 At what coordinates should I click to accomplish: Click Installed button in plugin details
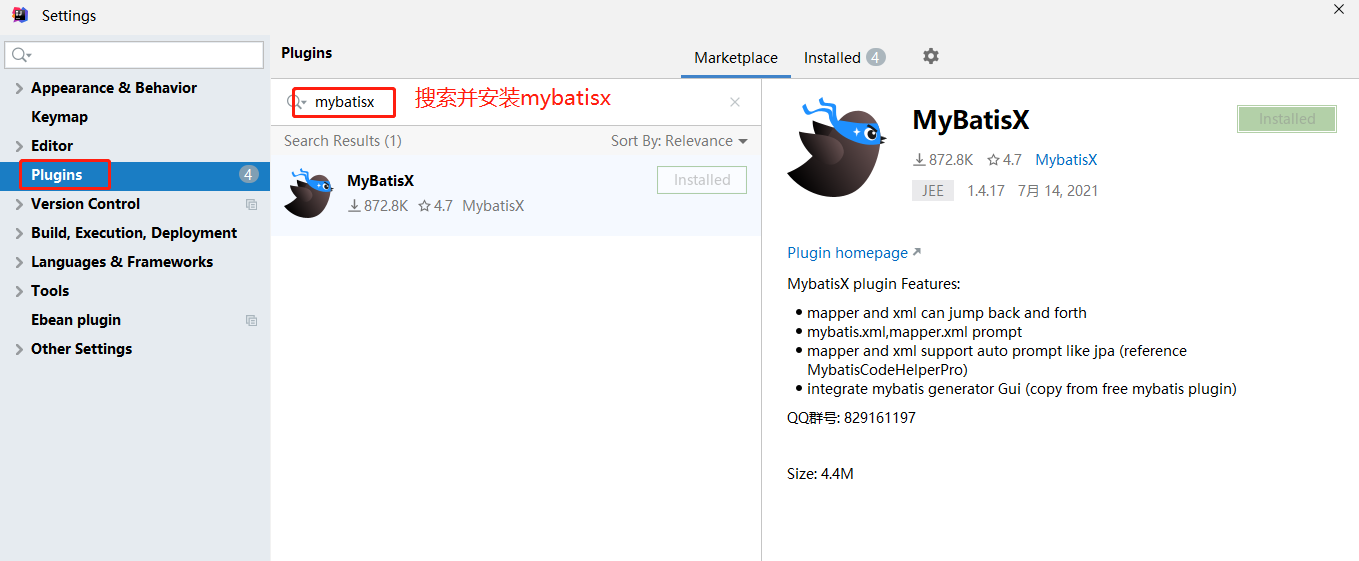click(x=1287, y=119)
